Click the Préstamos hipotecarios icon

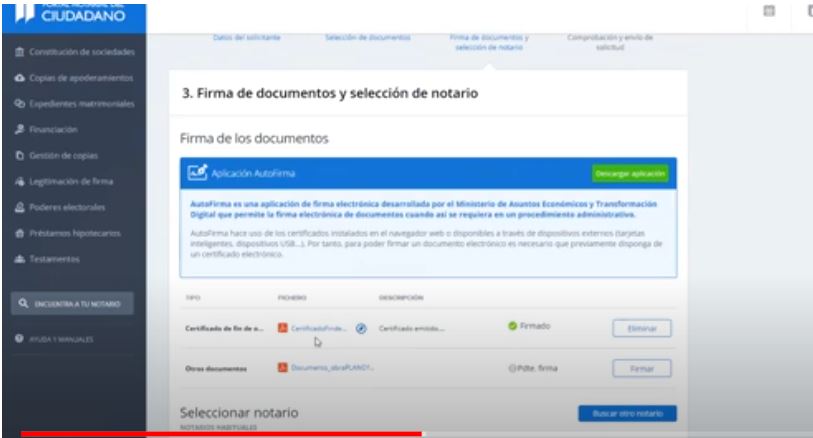click(20, 233)
